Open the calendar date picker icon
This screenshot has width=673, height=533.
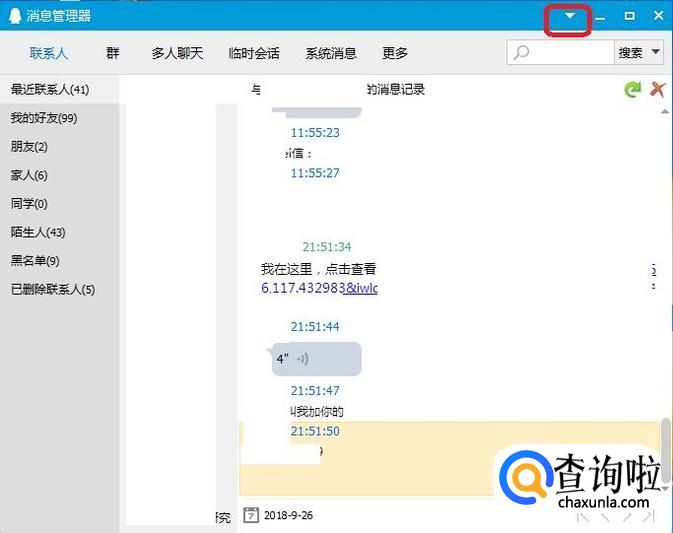pyautogui.click(x=251, y=516)
